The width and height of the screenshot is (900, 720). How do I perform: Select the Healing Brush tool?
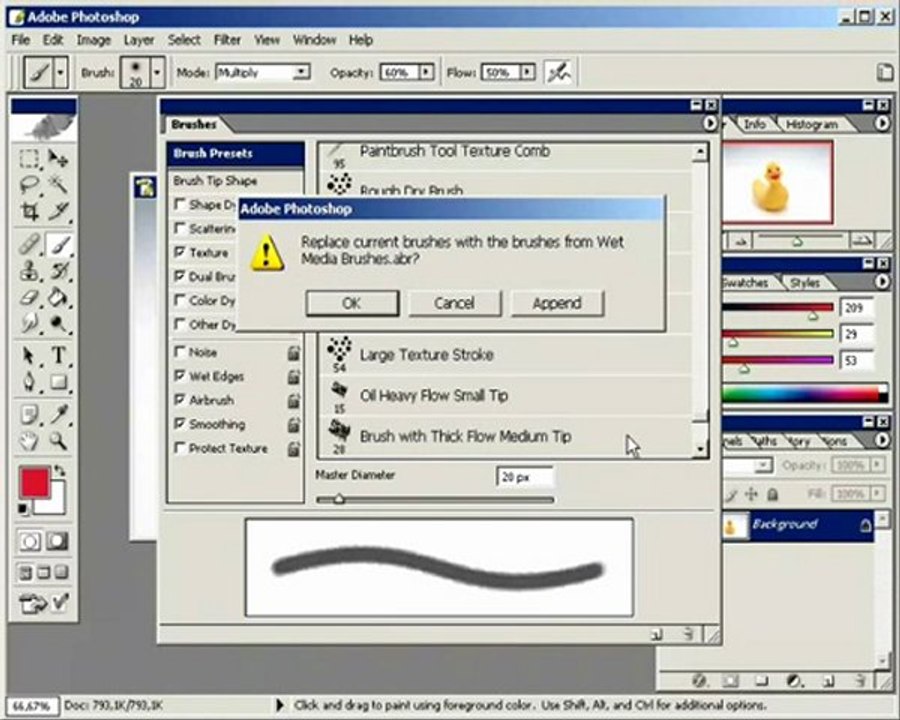pos(29,245)
